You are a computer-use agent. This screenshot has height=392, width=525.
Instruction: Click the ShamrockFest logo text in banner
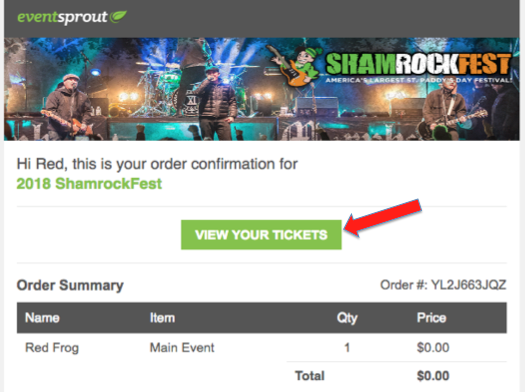point(418,64)
